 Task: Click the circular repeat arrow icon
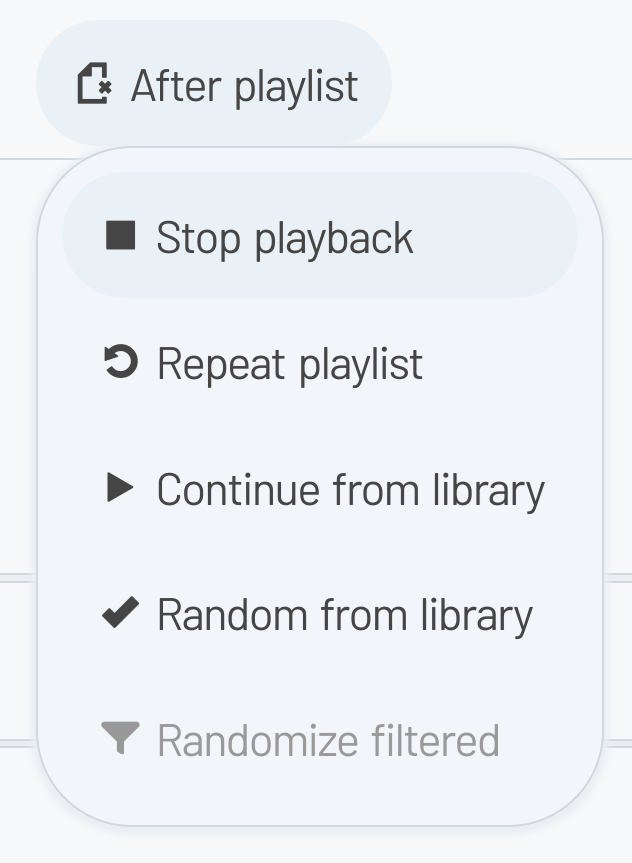(121, 362)
